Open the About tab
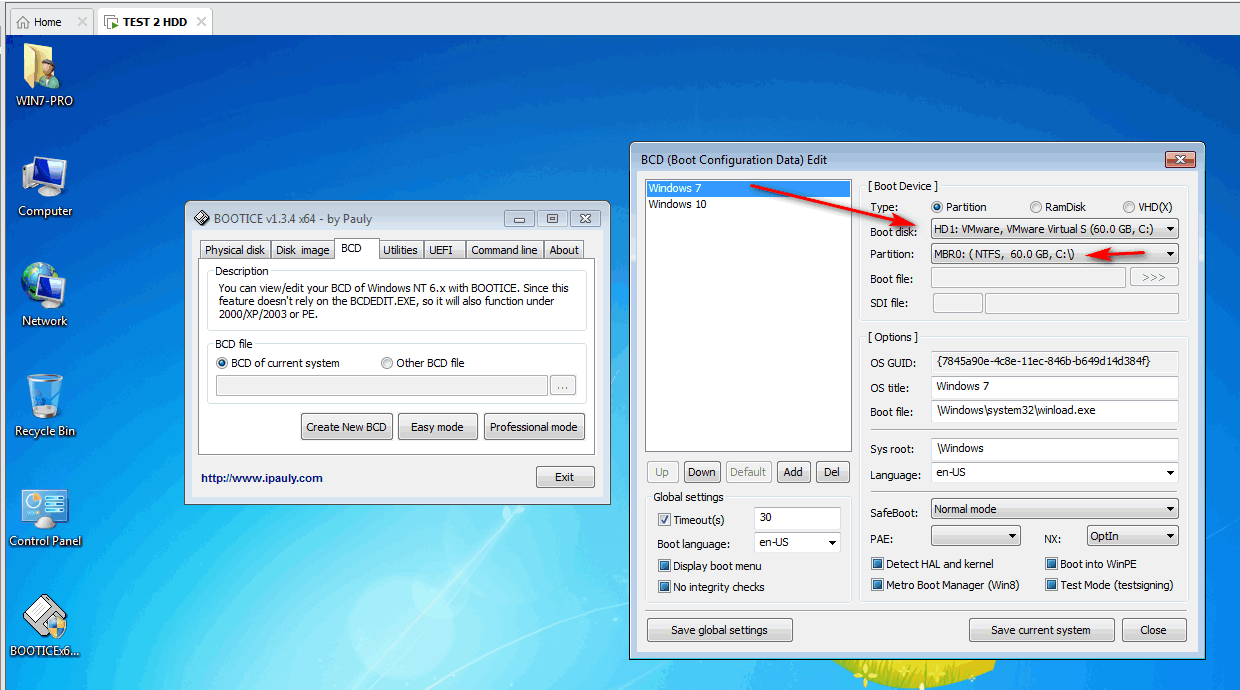The width and height of the screenshot is (1240, 690). click(564, 250)
